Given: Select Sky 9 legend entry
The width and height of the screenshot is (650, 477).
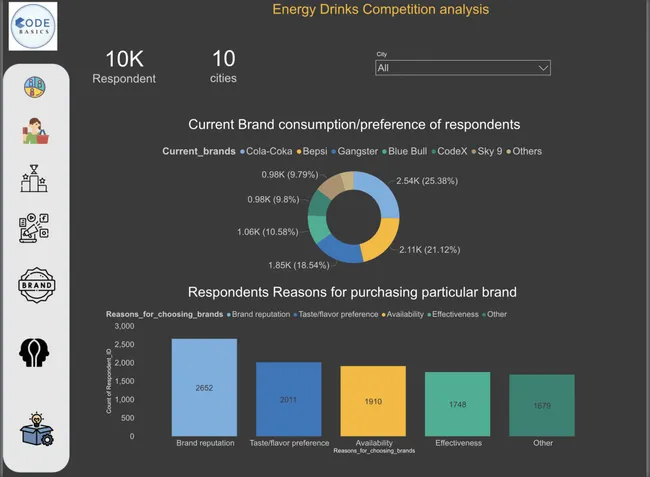Looking at the screenshot, I should coord(487,151).
